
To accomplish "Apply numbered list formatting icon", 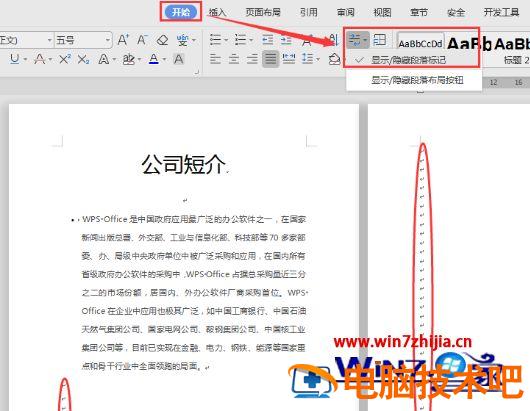I will point(240,40).
